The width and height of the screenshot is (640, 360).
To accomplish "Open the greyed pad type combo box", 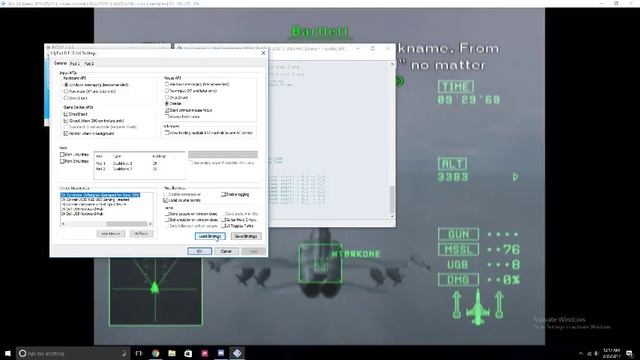I will [223, 155].
